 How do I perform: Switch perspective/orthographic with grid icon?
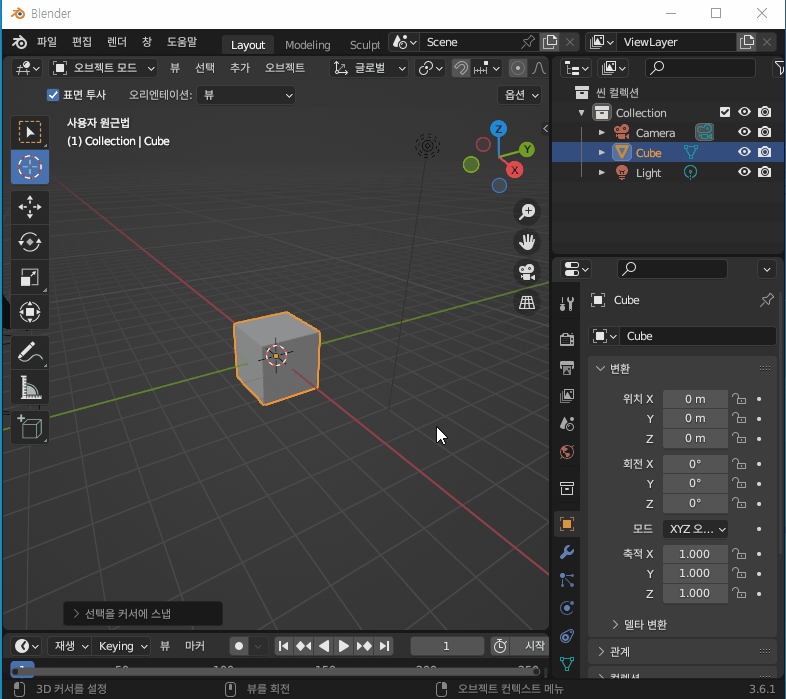click(x=527, y=302)
